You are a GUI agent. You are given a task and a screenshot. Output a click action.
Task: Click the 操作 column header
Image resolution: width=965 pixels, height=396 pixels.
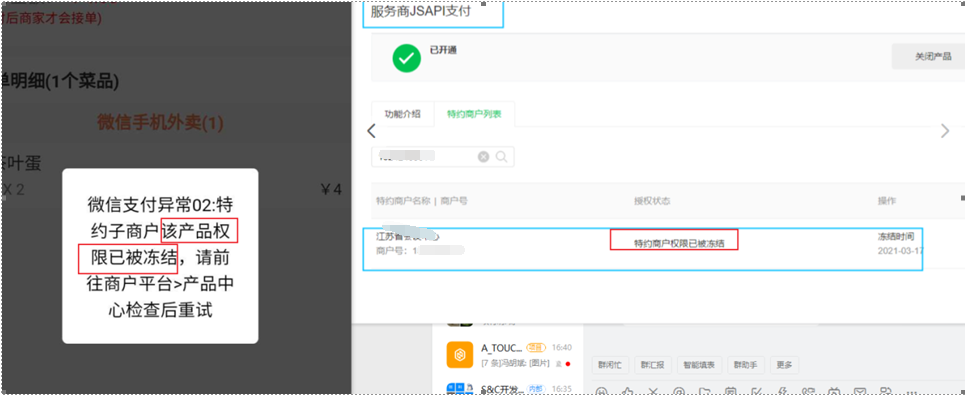[x=887, y=201]
